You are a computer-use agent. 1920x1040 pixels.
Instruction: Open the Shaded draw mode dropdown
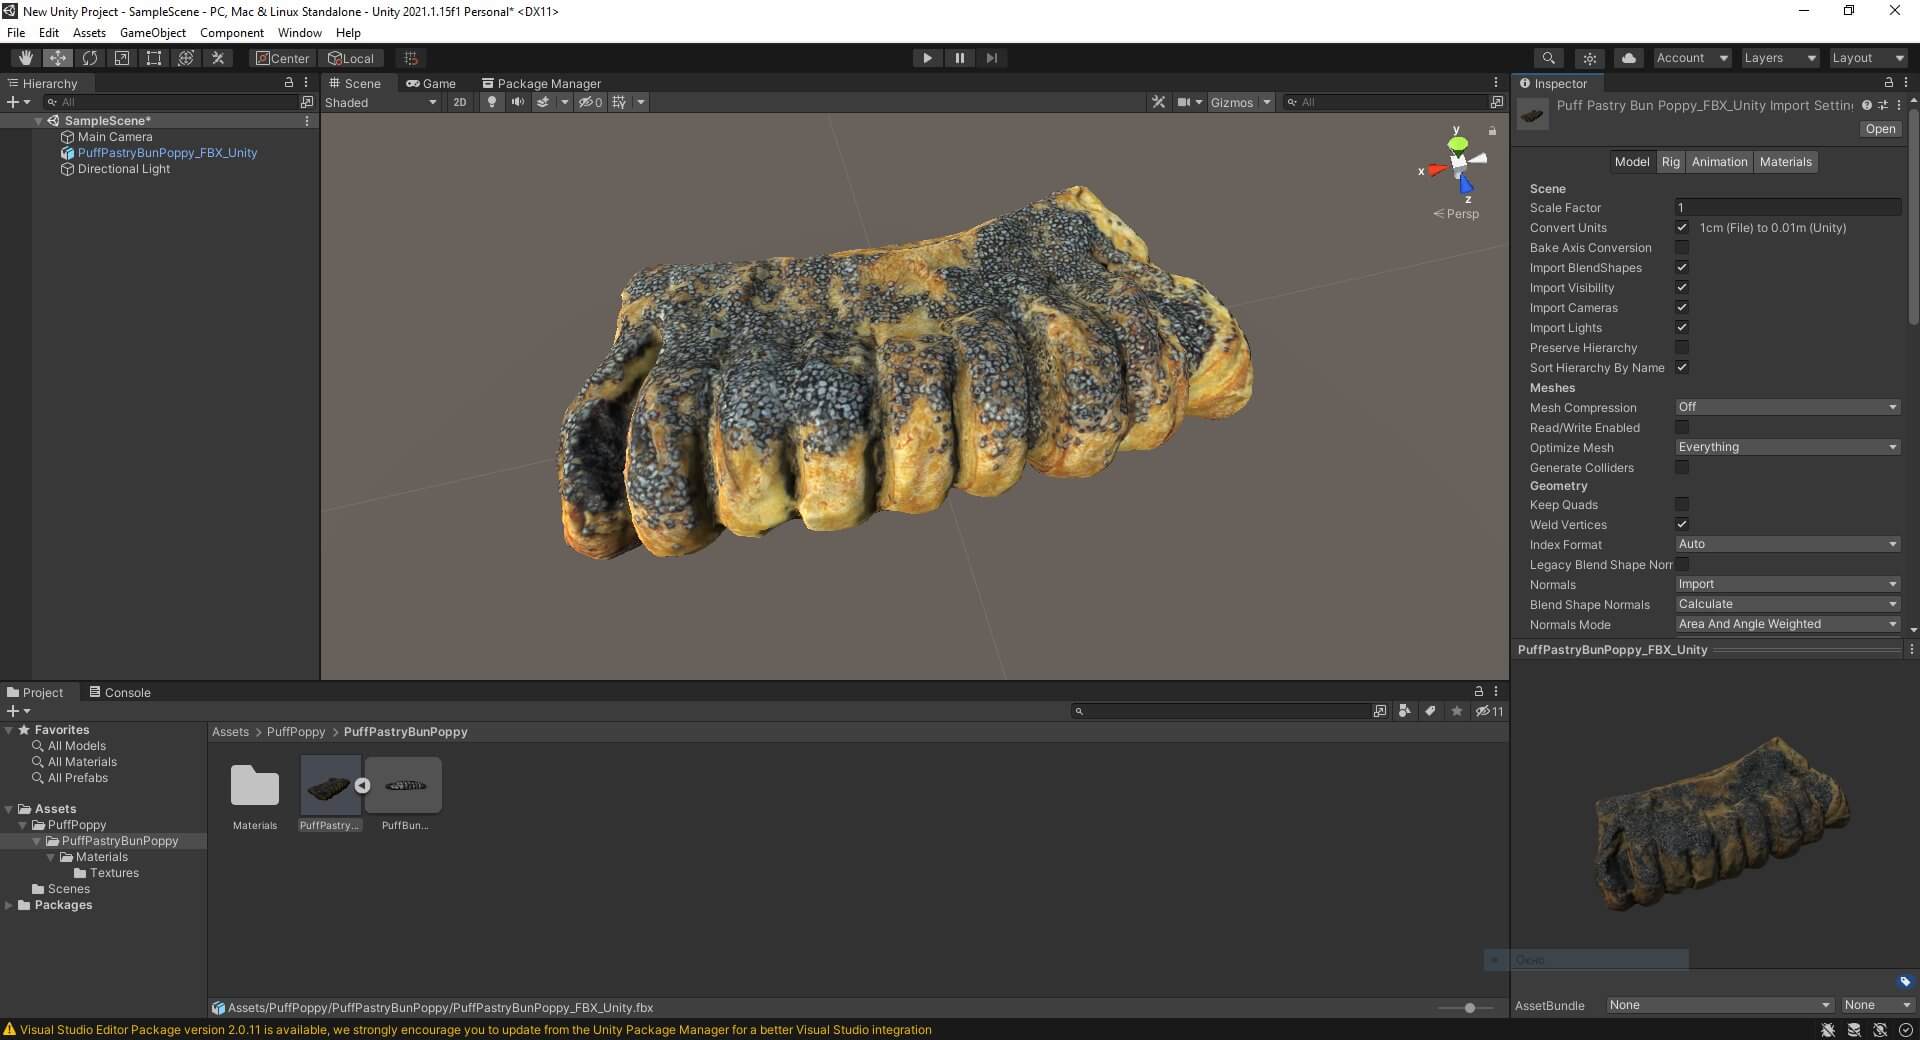(380, 102)
